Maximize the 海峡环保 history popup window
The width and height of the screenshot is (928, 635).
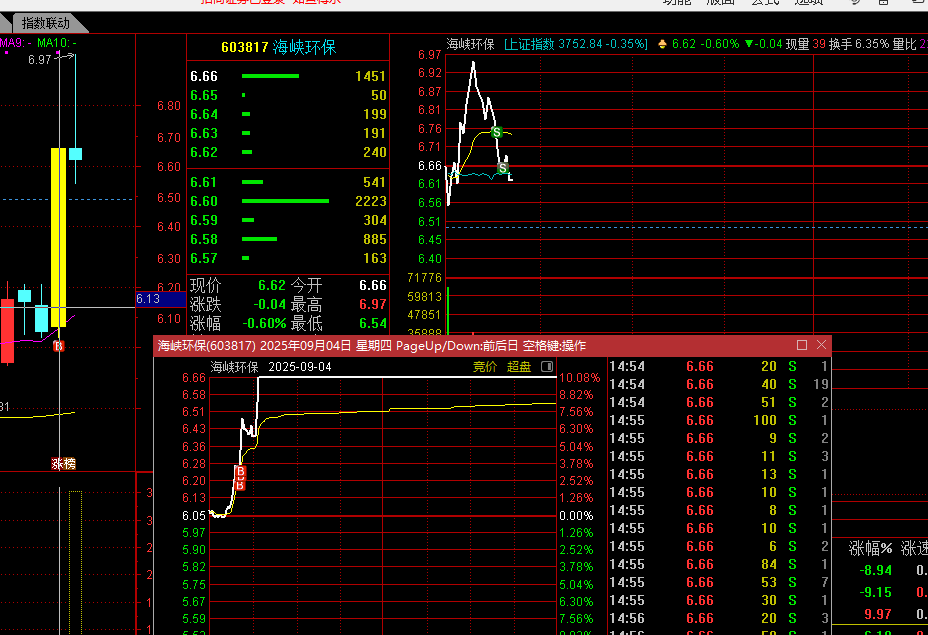(802, 345)
